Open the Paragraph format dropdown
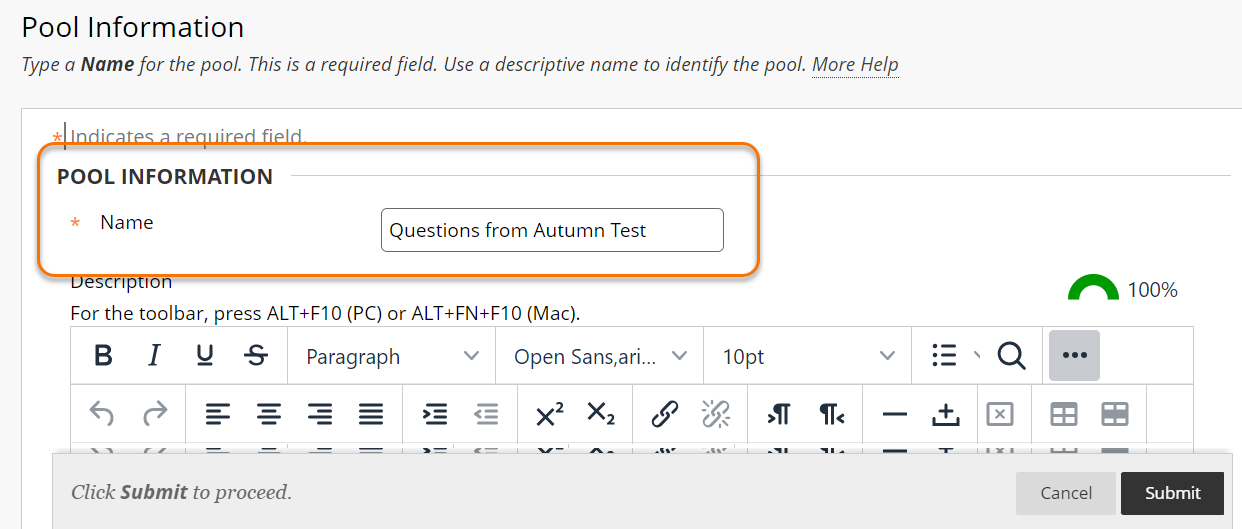1242x529 pixels. pyautogui.click(x=391, y=356)
